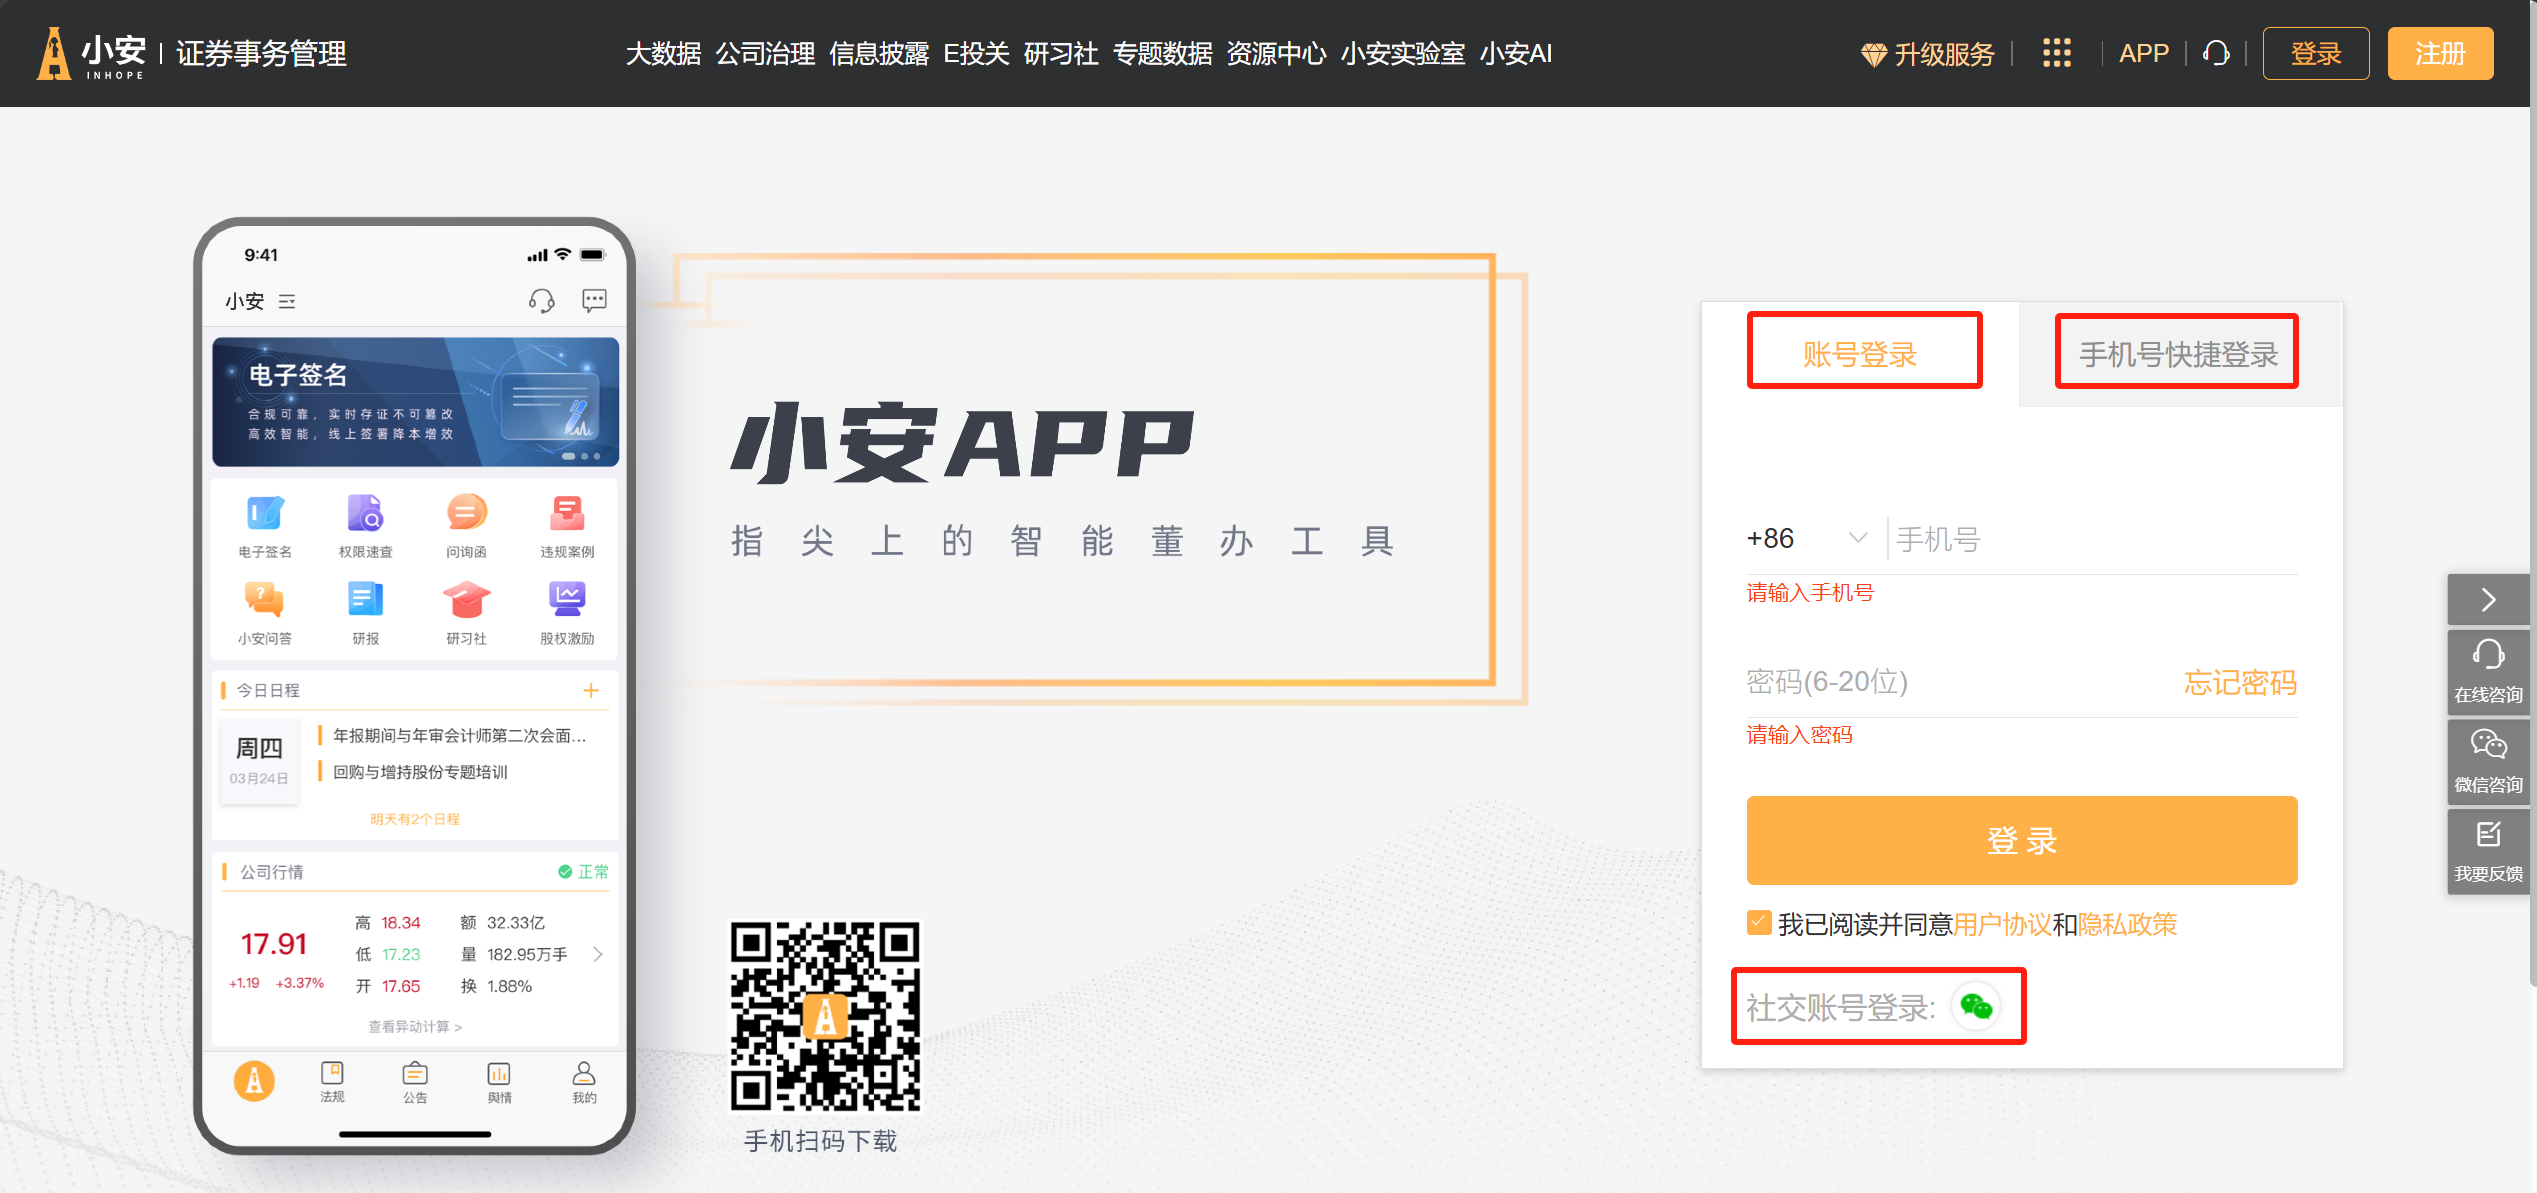Switch to the 手机号快捷登录 tab
Viewport: 2537px width, 1193px height.
coord(2178,354)
